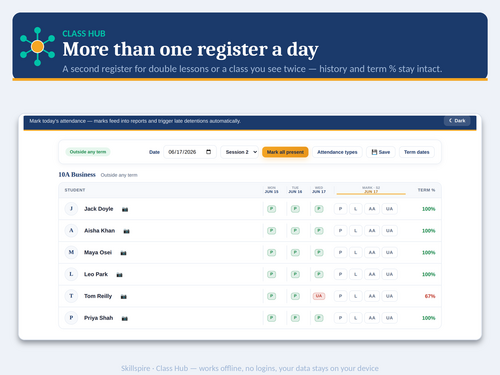Mark Aisha Khan as unauthorised absent (UA)

click(x=389, y=231)
